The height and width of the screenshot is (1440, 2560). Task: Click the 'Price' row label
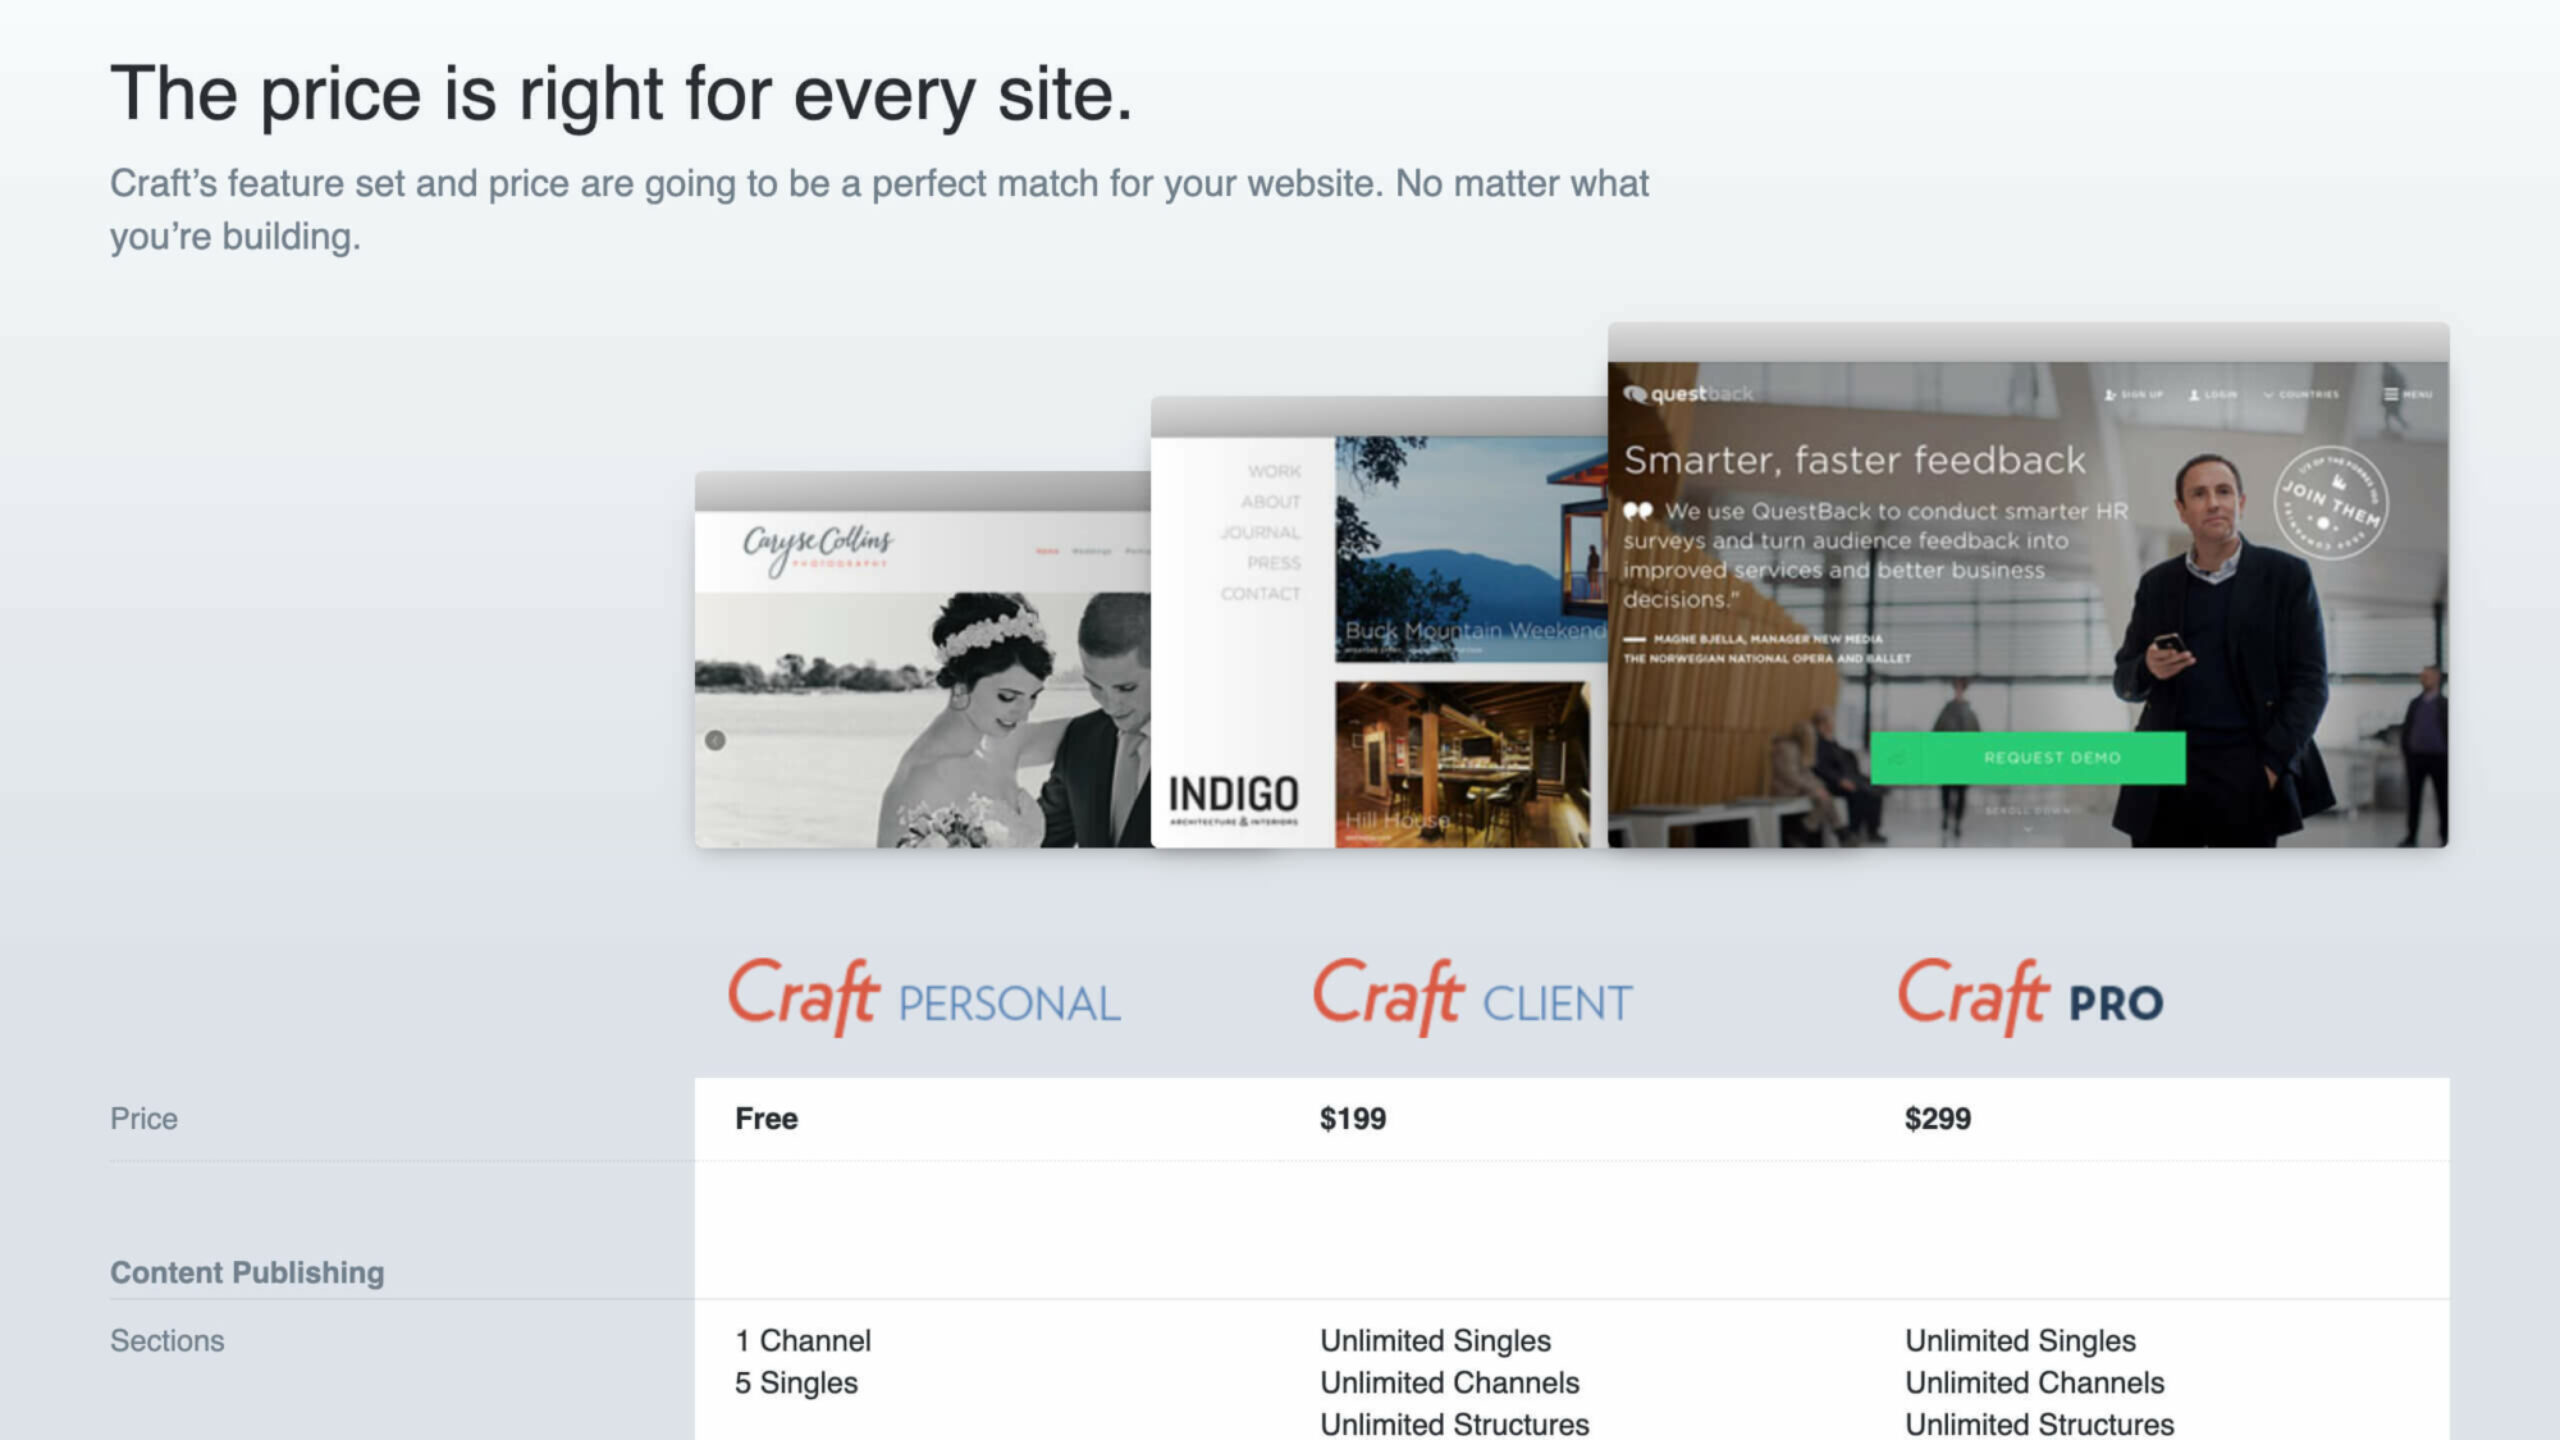pos(144,1119)
